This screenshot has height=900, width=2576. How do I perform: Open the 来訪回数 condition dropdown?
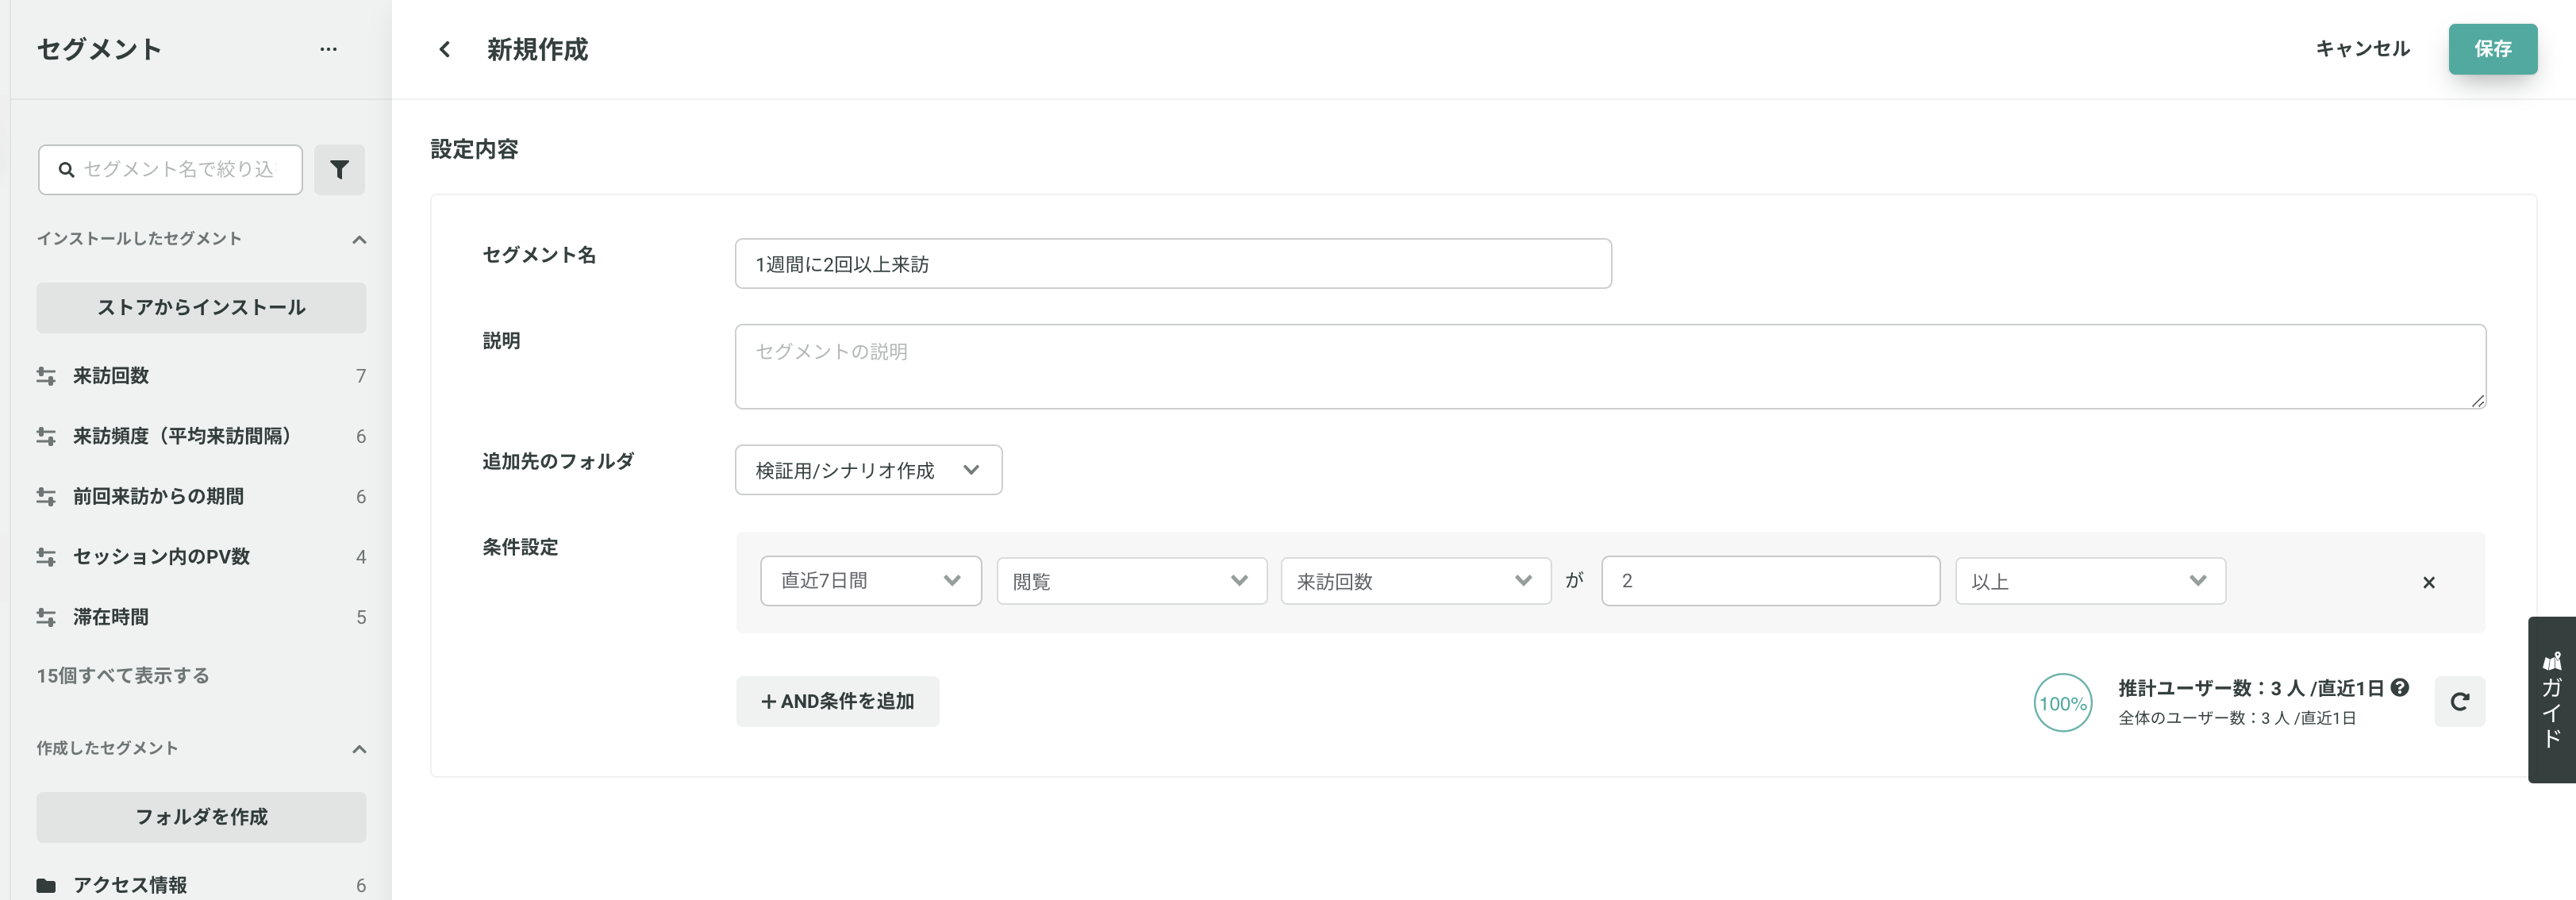click(x=1415, y=581)
